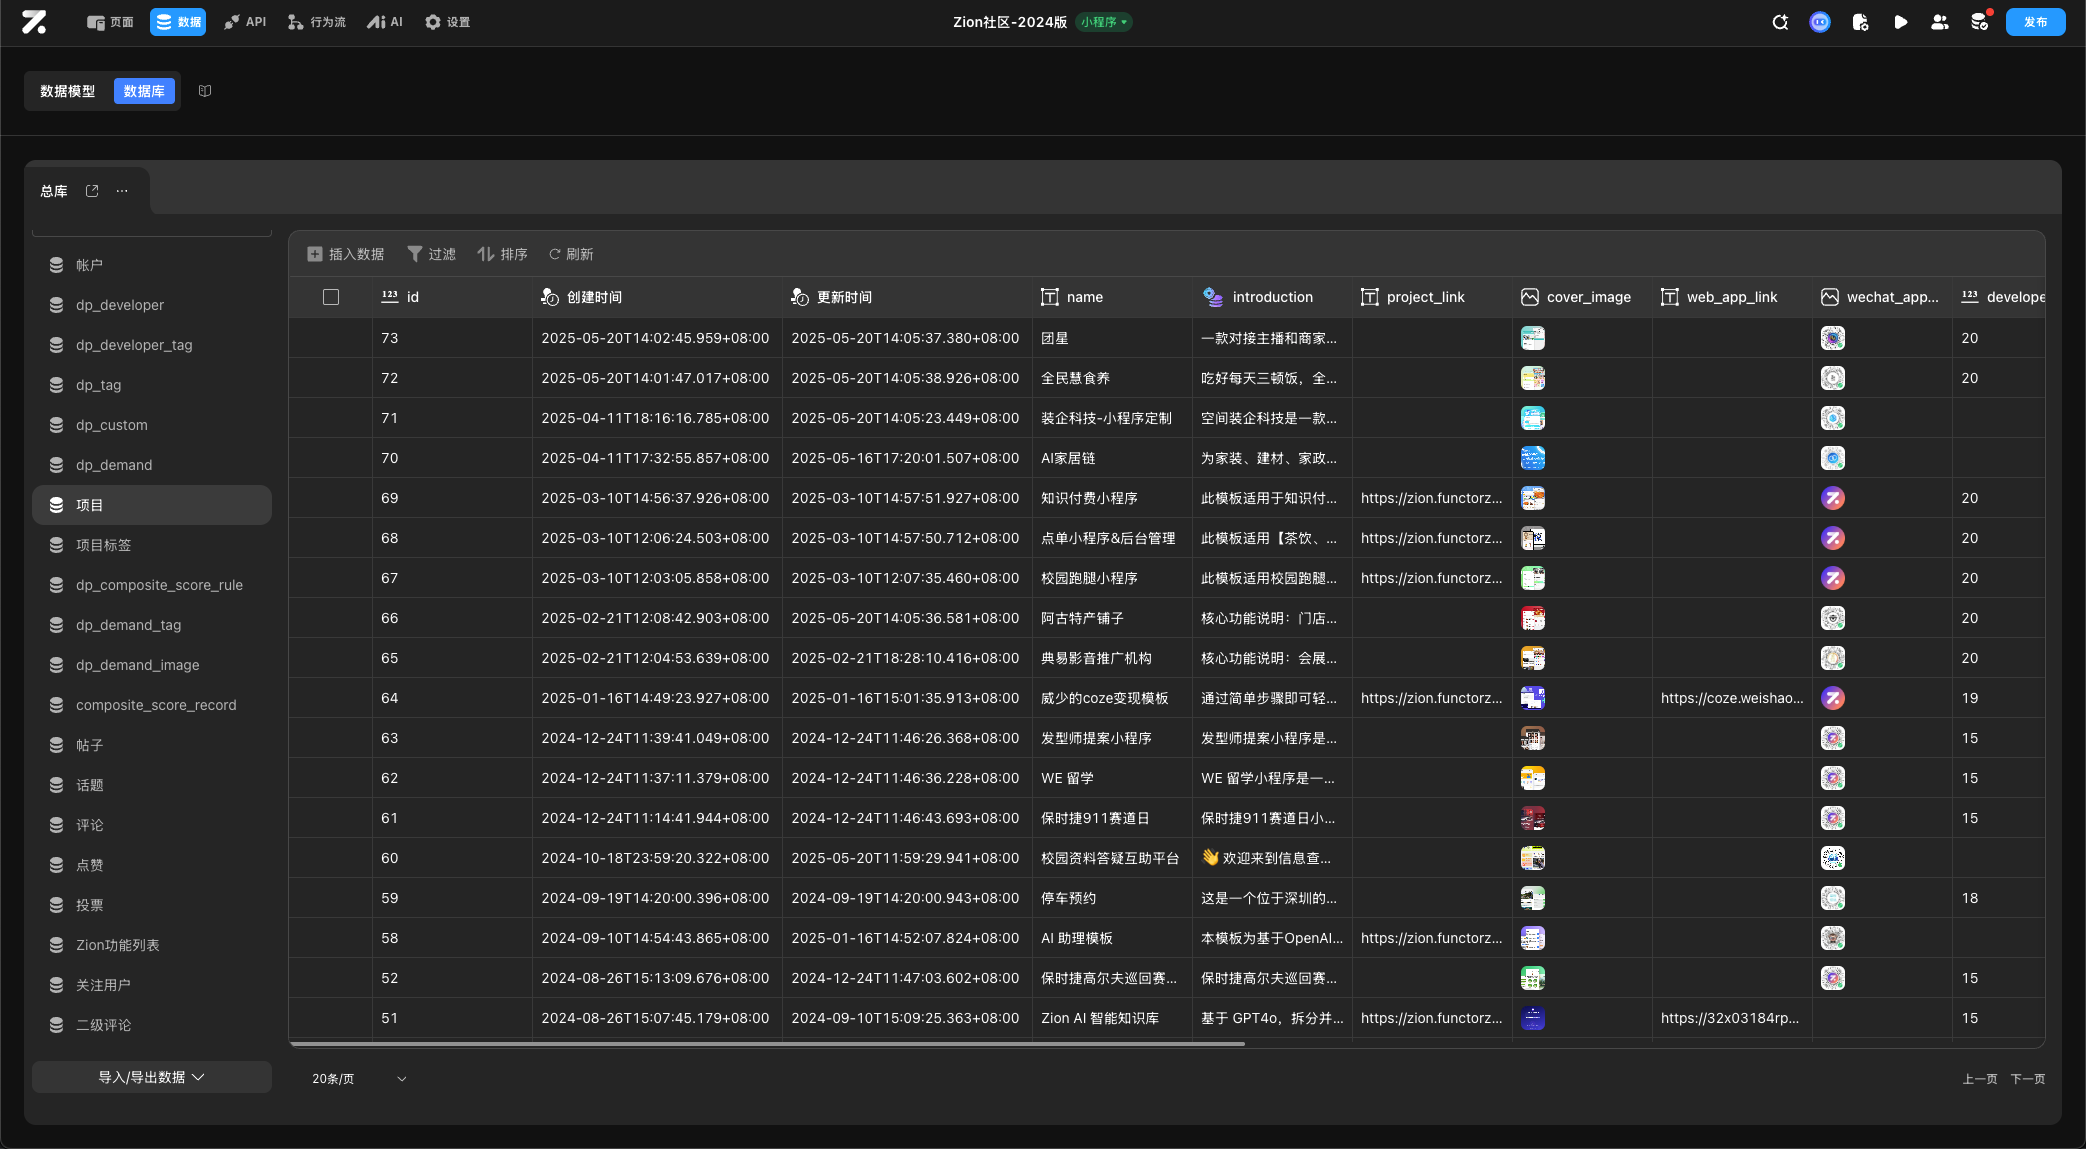Image resolution: width=2086 pixels, height=1149 pixels.
Task: Click the 刷新 refresh button
Action: click(x=571, y=254)
